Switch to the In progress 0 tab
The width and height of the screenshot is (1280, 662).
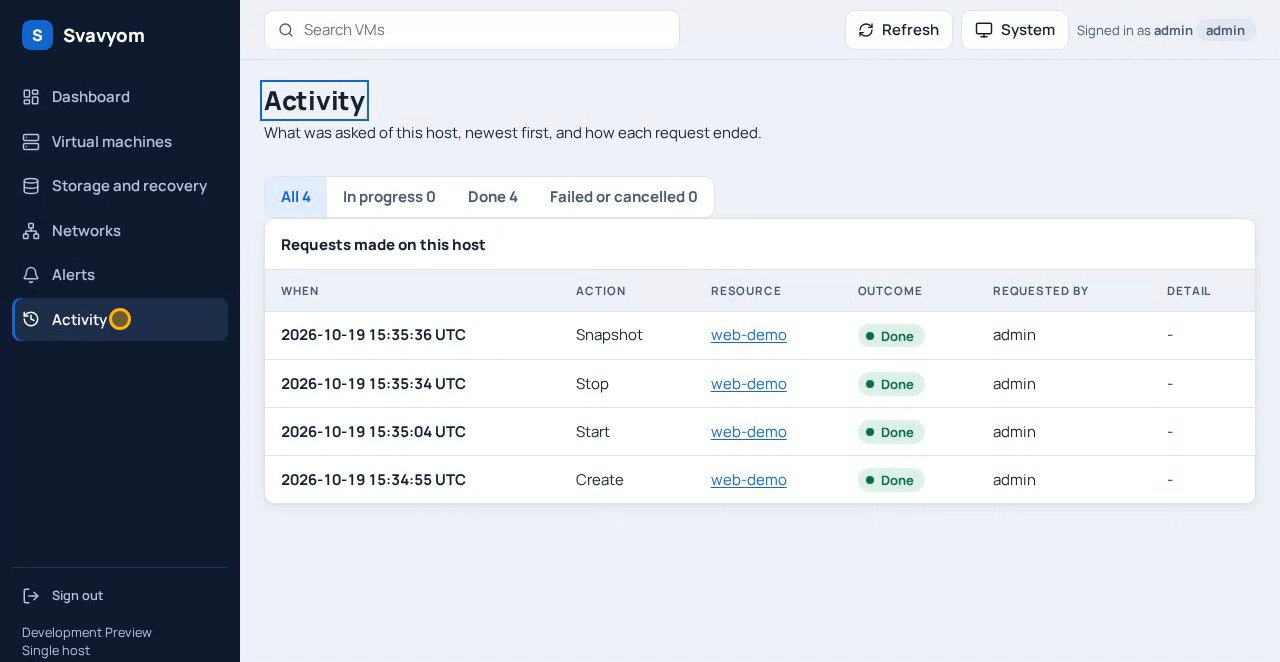(x=389, y=197)
